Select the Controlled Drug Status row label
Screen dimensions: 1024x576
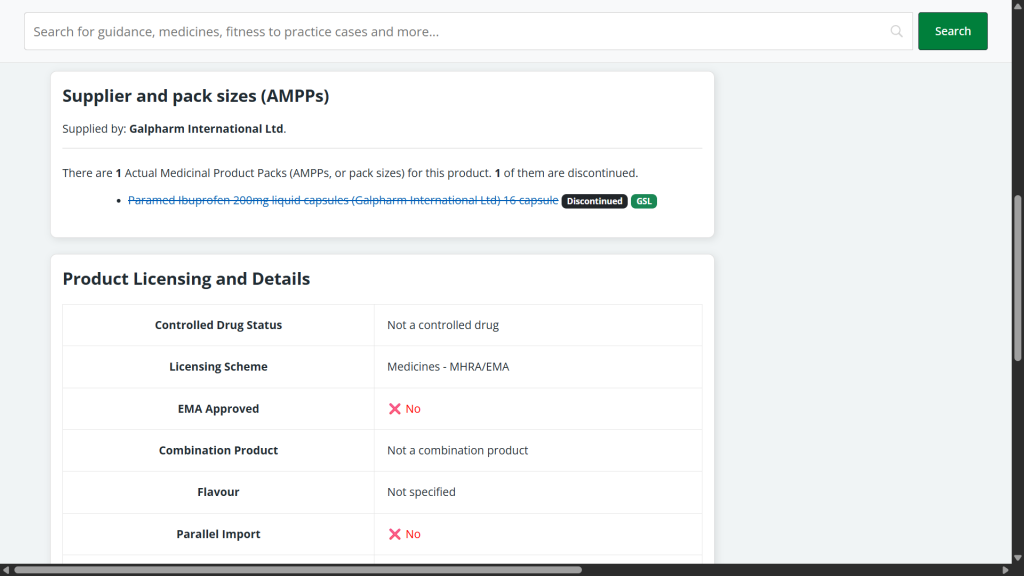coord(218,325)
